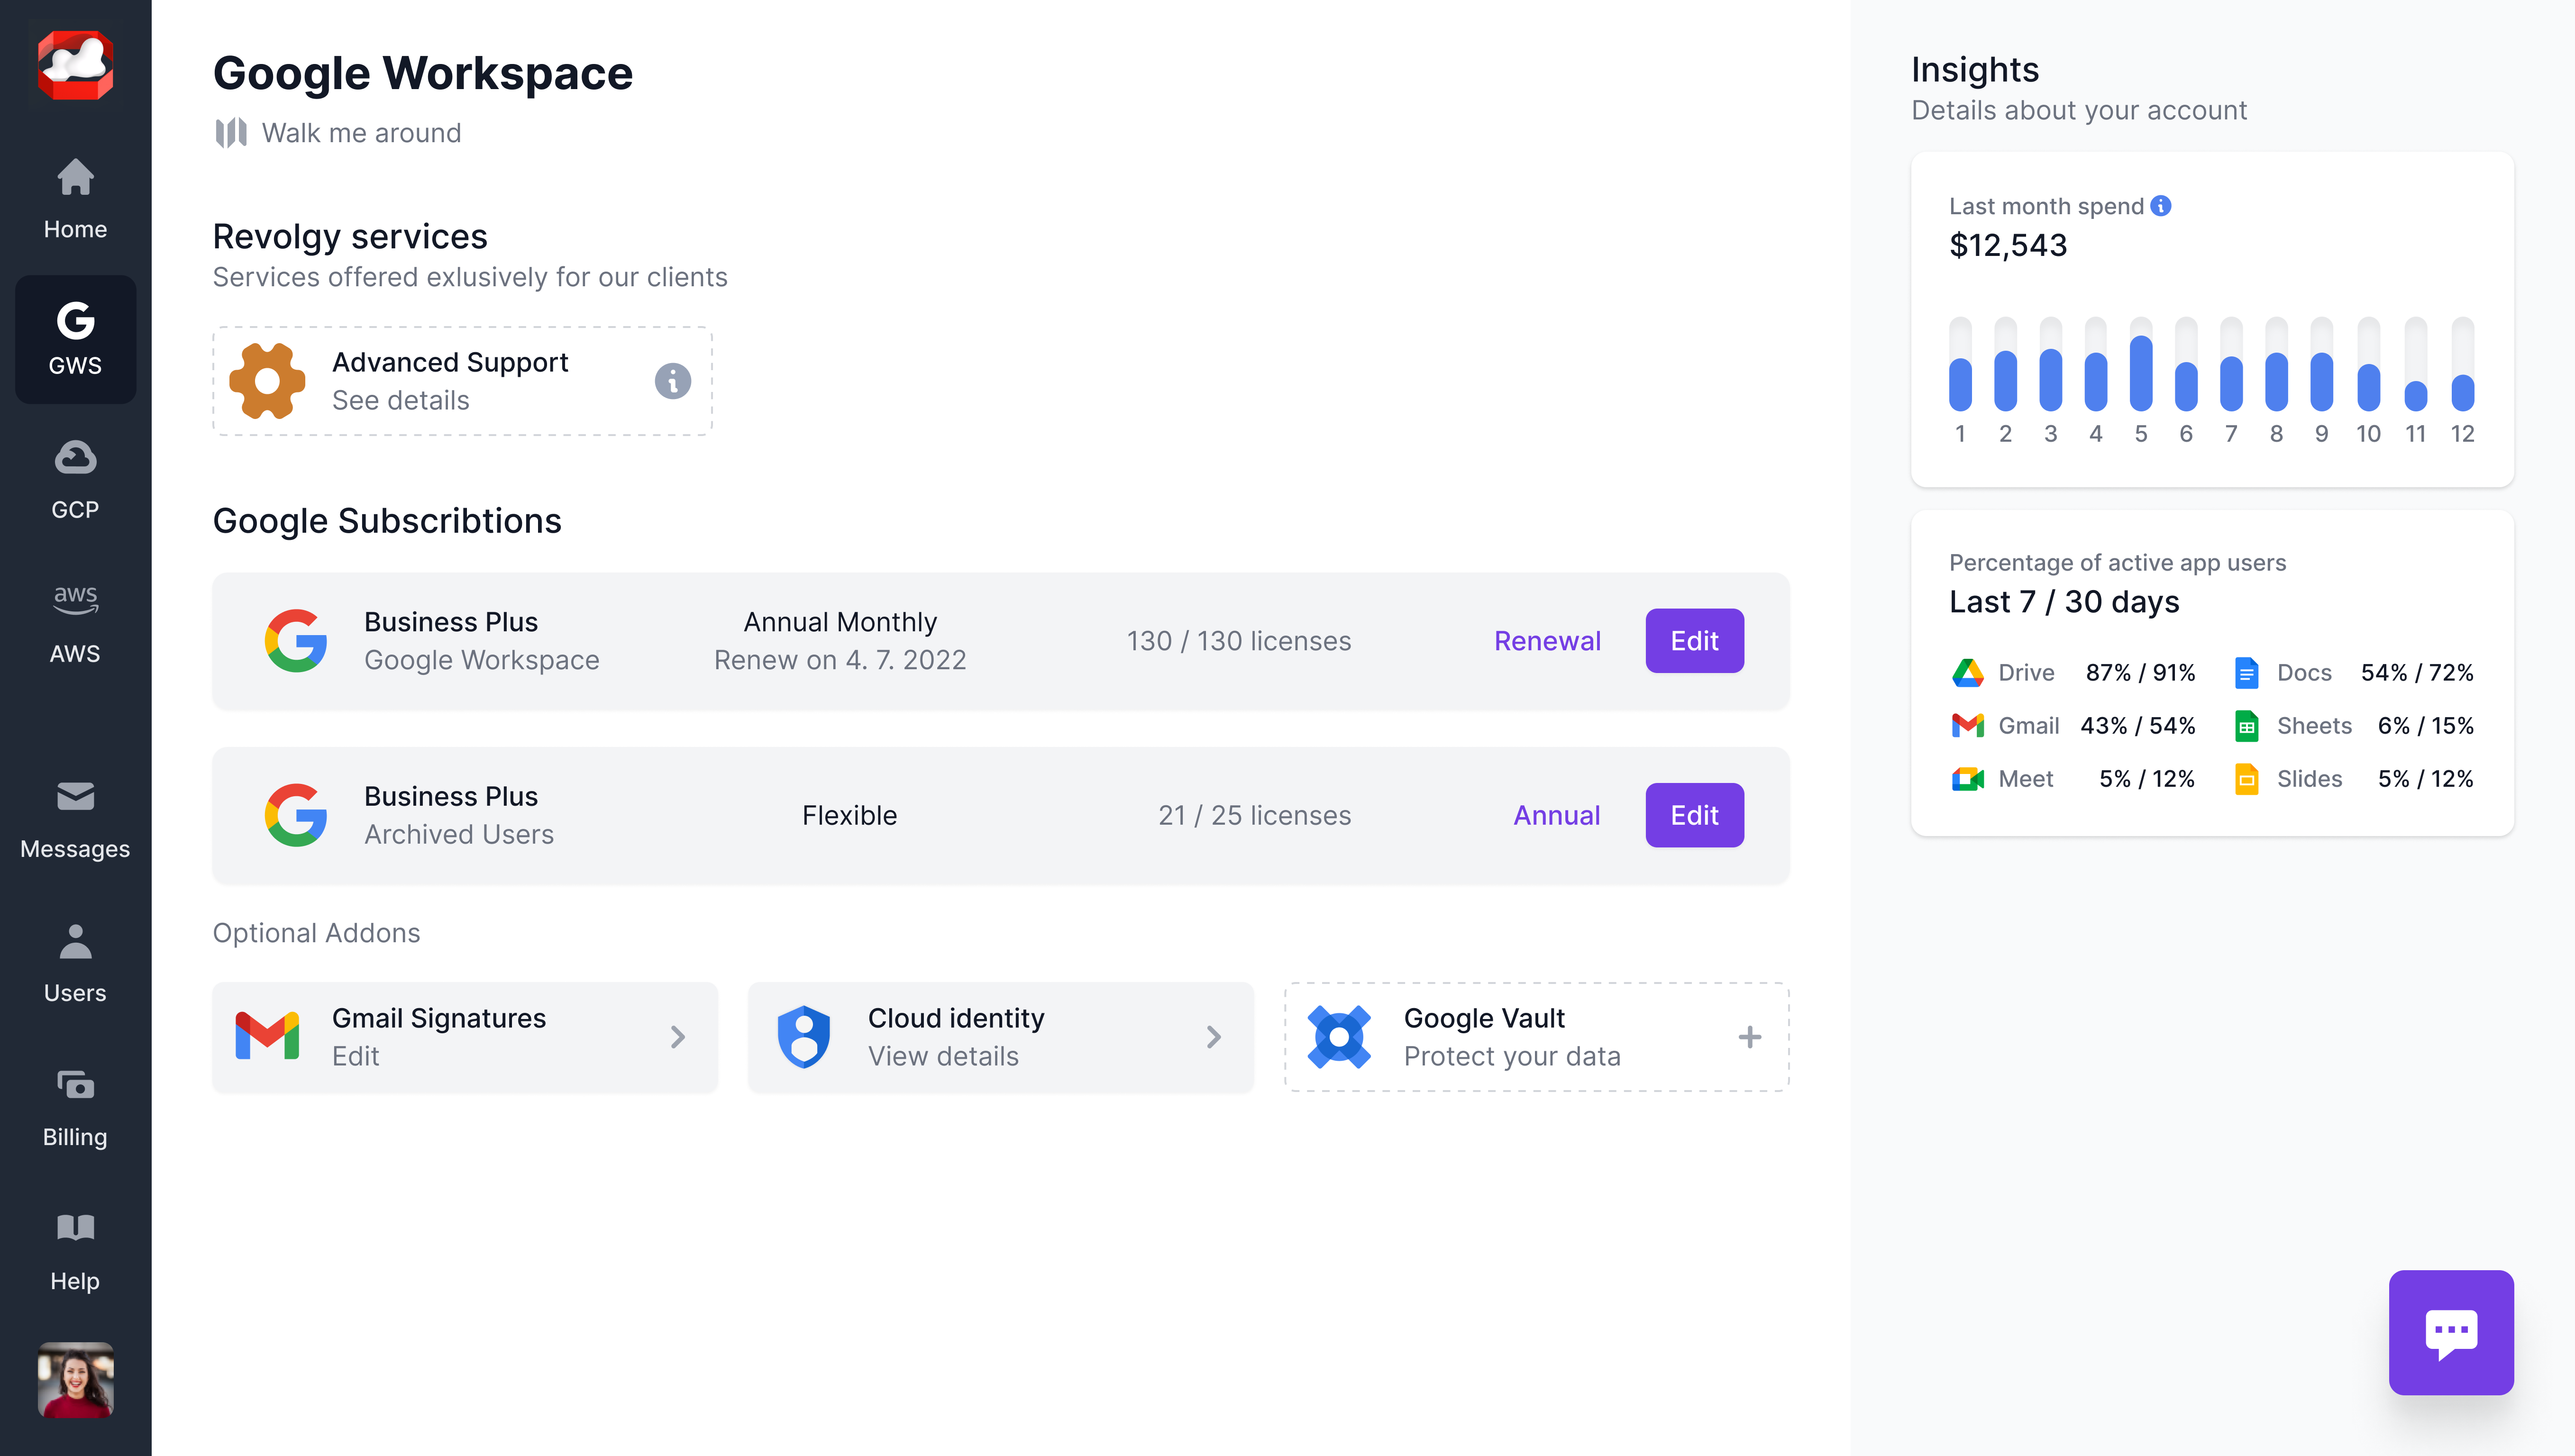Image resolution: width=2575 pixels, height=1456 pixels.
Task: Click the user profile photo
Action: click(75, 1380)
